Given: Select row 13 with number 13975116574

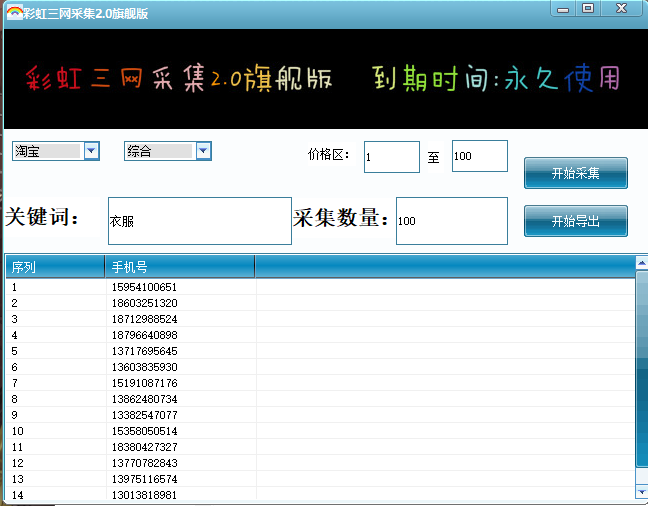Looking at the screenshot, I should [144, 479].
